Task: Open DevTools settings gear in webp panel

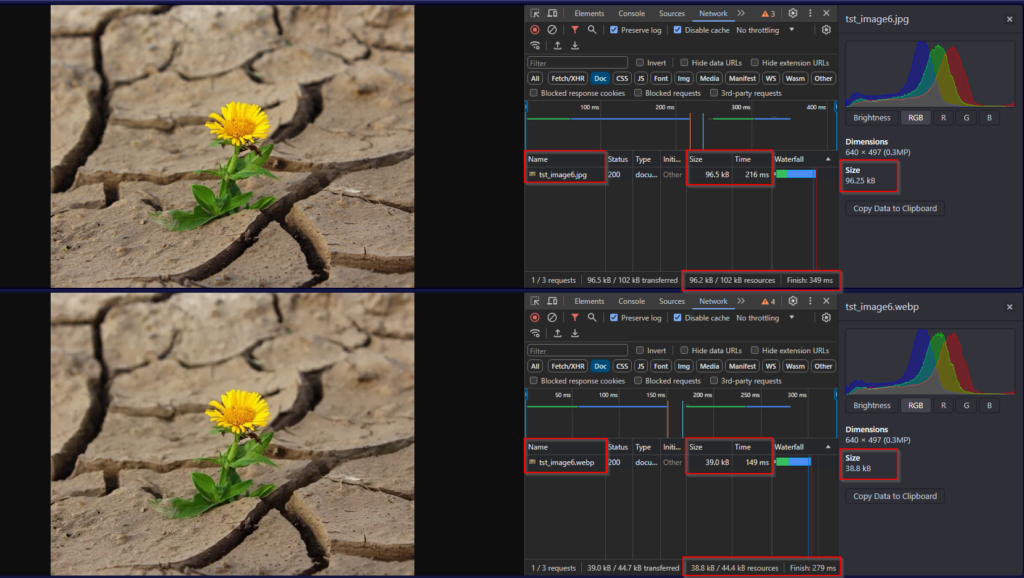Action: [x=793, y=301]
